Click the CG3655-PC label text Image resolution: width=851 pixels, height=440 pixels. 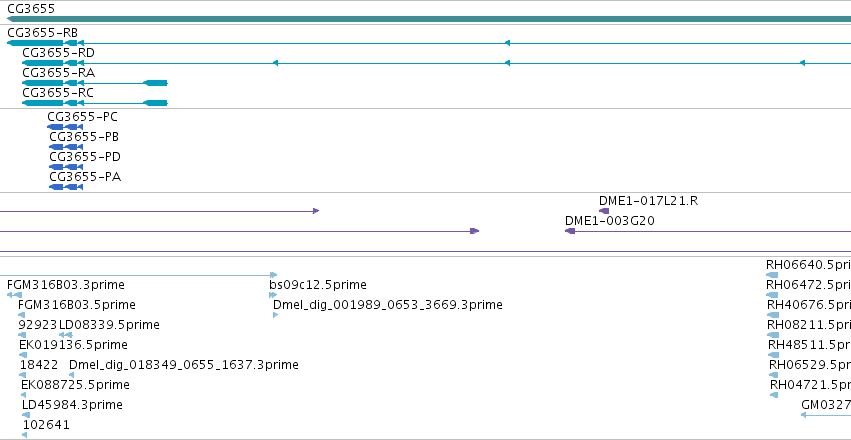tap(82, 117)
